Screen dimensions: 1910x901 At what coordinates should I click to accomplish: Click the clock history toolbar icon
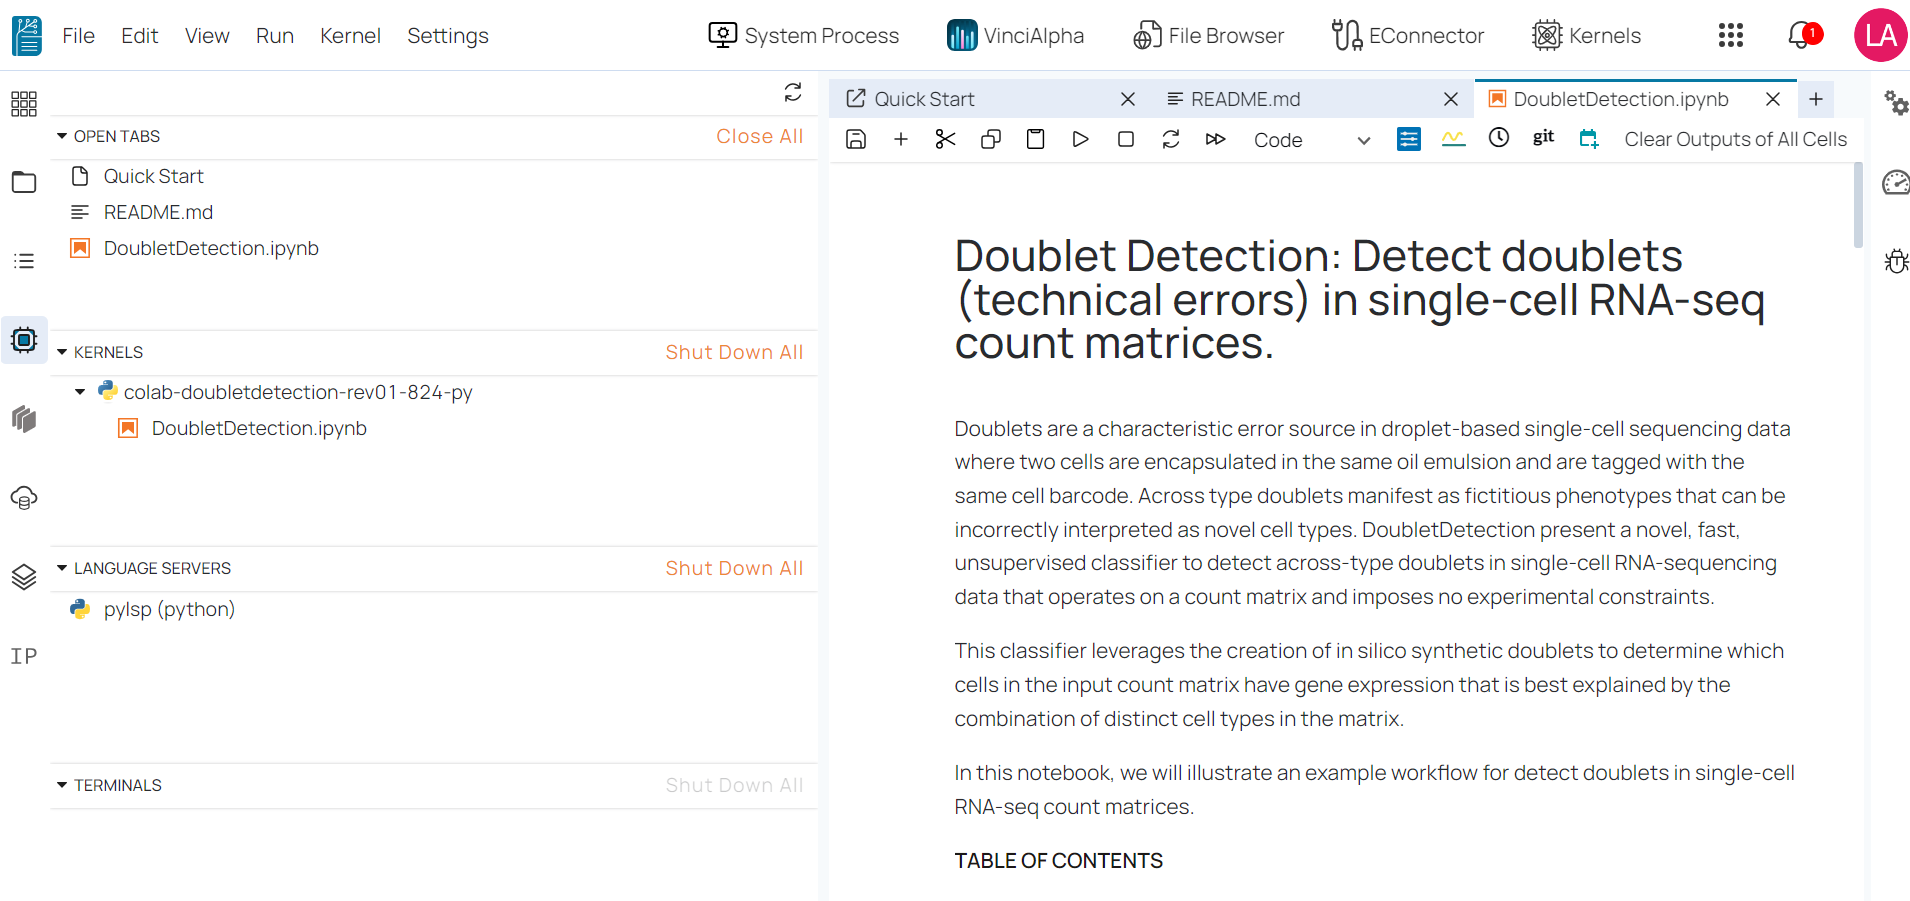1499,138
